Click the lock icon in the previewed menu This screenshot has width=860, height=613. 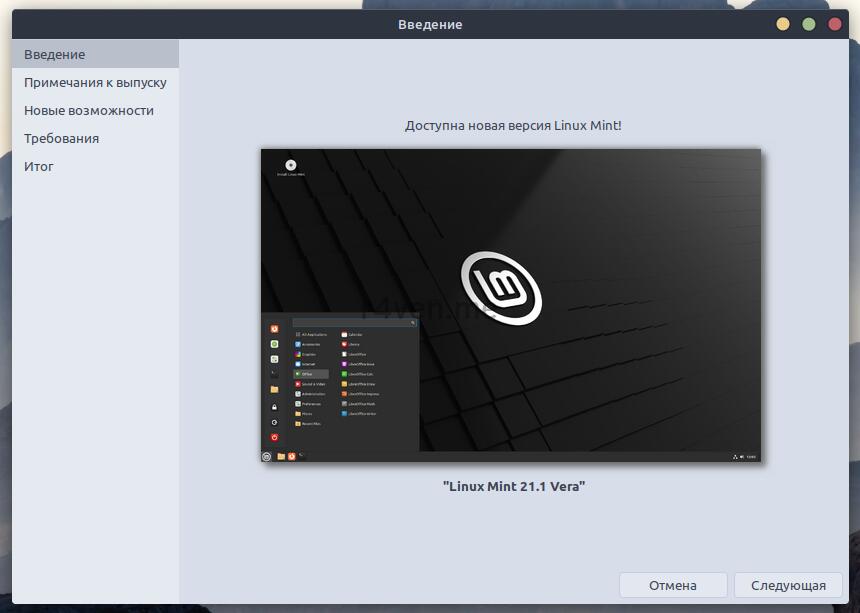click(274, 407)
